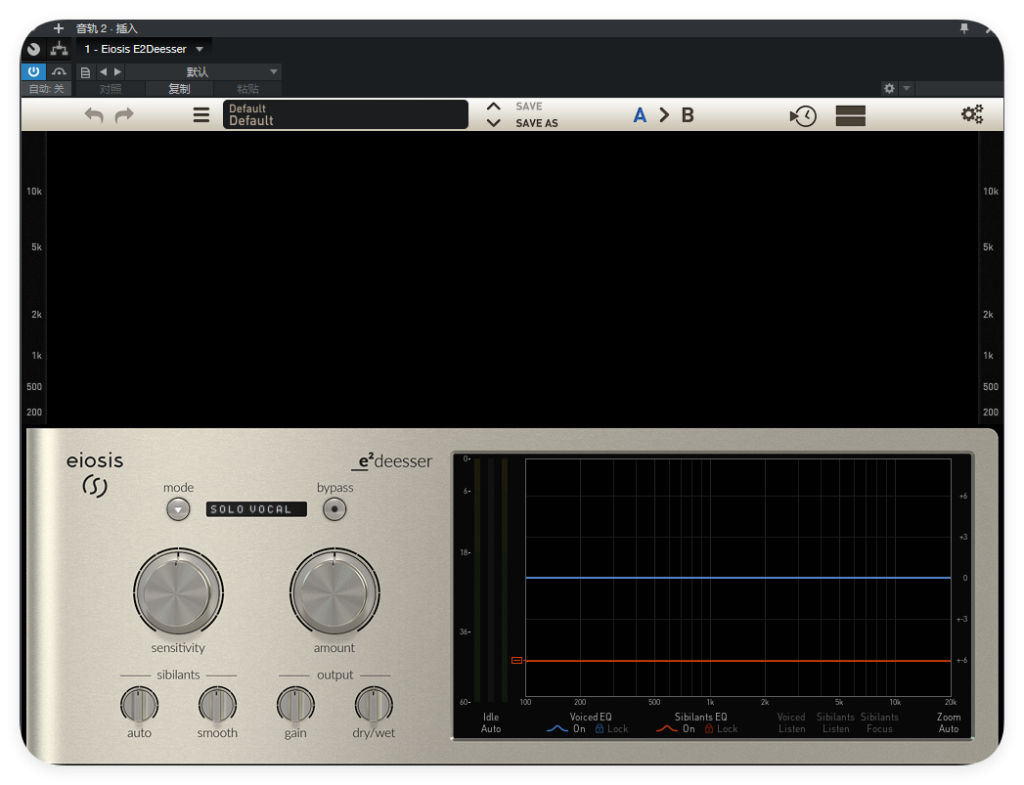Click the sidechain arc icon next to power

click(59, 72)
